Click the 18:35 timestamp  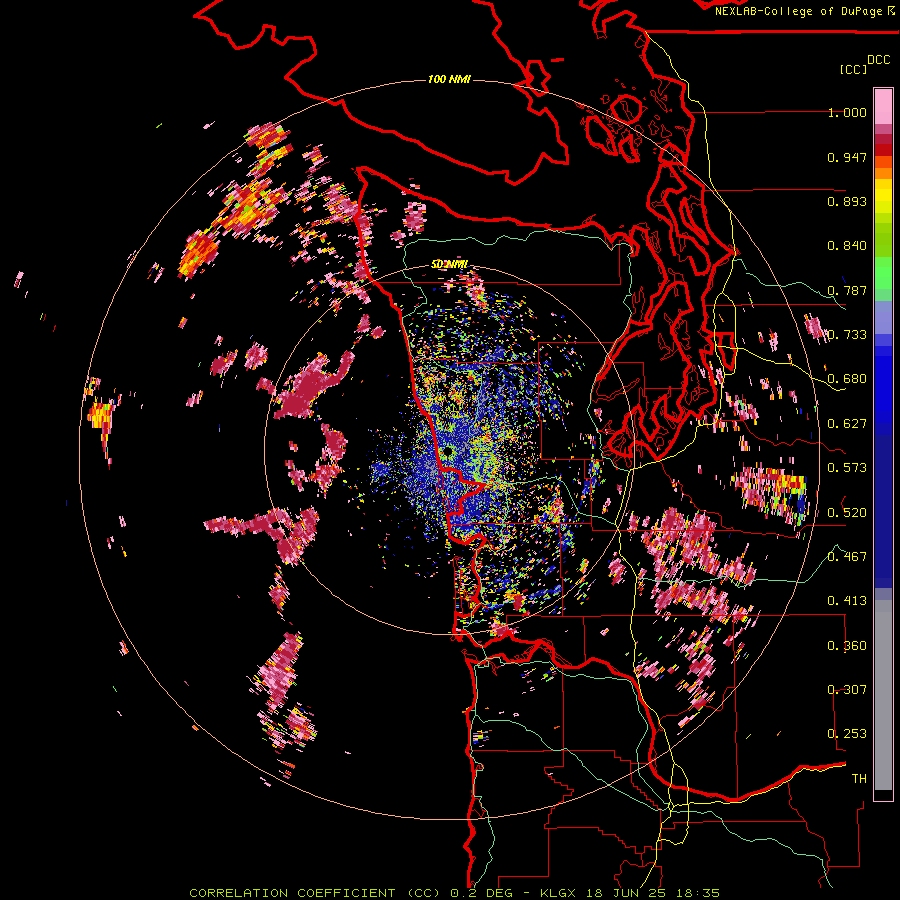(x=698, y=893)
